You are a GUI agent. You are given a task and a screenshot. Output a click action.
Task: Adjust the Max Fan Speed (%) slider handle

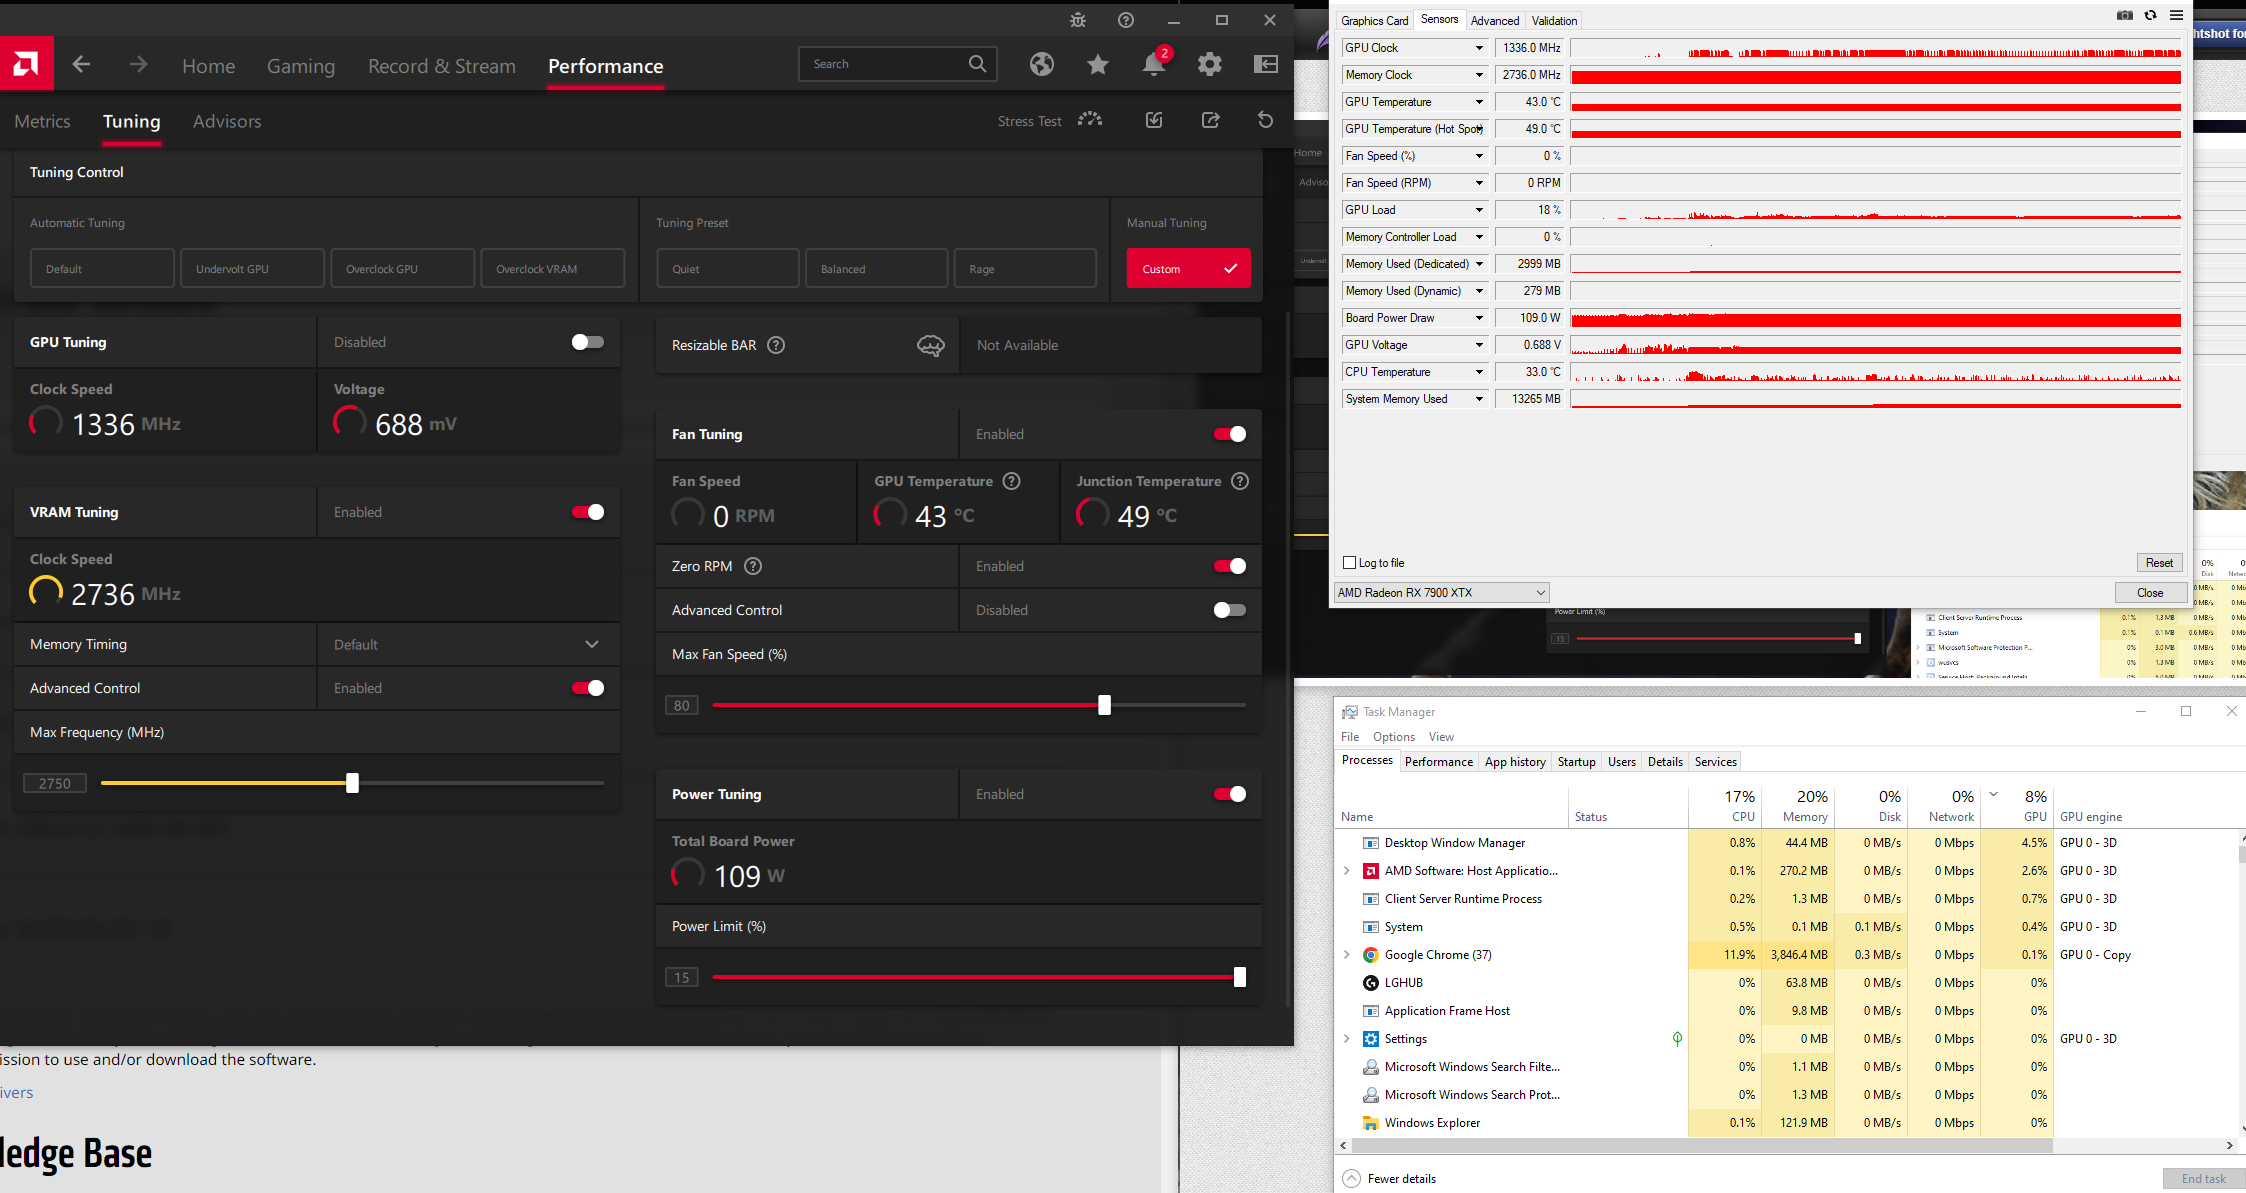pos(1104,705)
